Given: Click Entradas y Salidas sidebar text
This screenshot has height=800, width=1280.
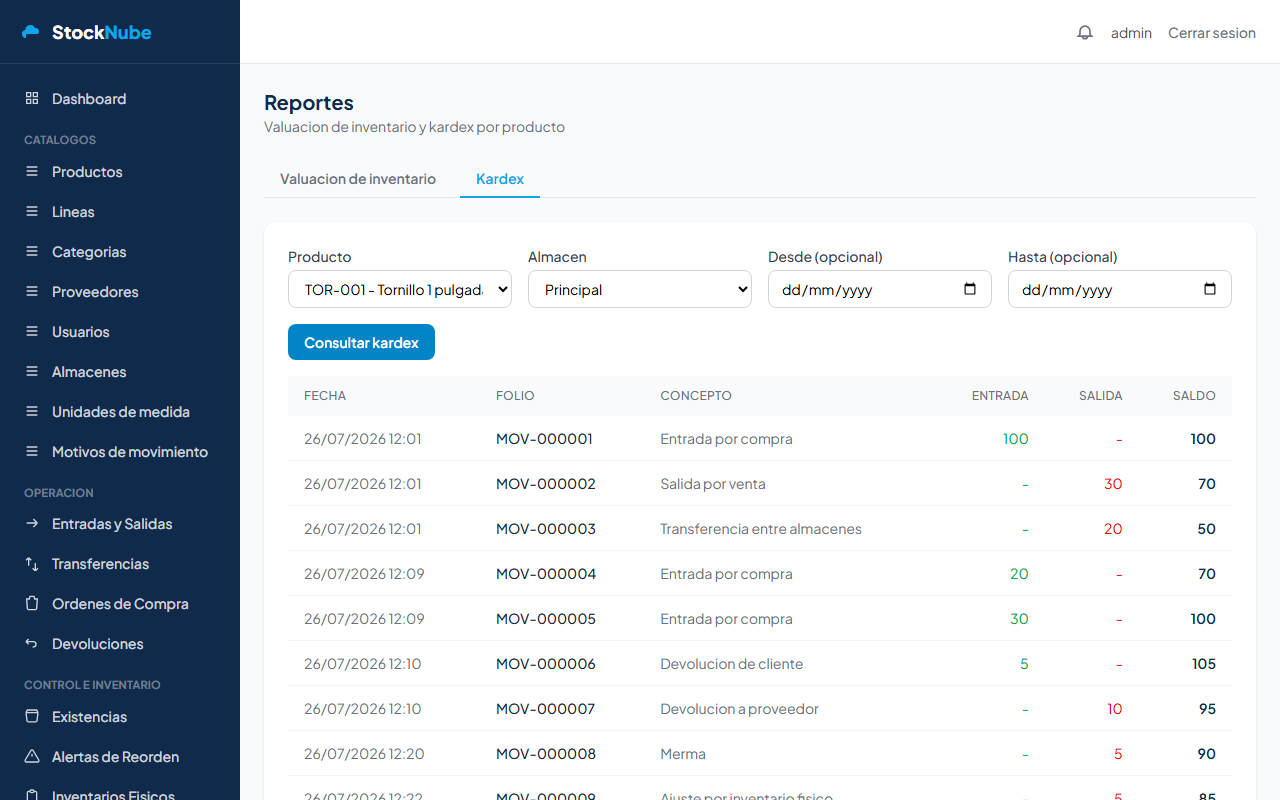Looking at the screenshot, I should coord(112,524).
